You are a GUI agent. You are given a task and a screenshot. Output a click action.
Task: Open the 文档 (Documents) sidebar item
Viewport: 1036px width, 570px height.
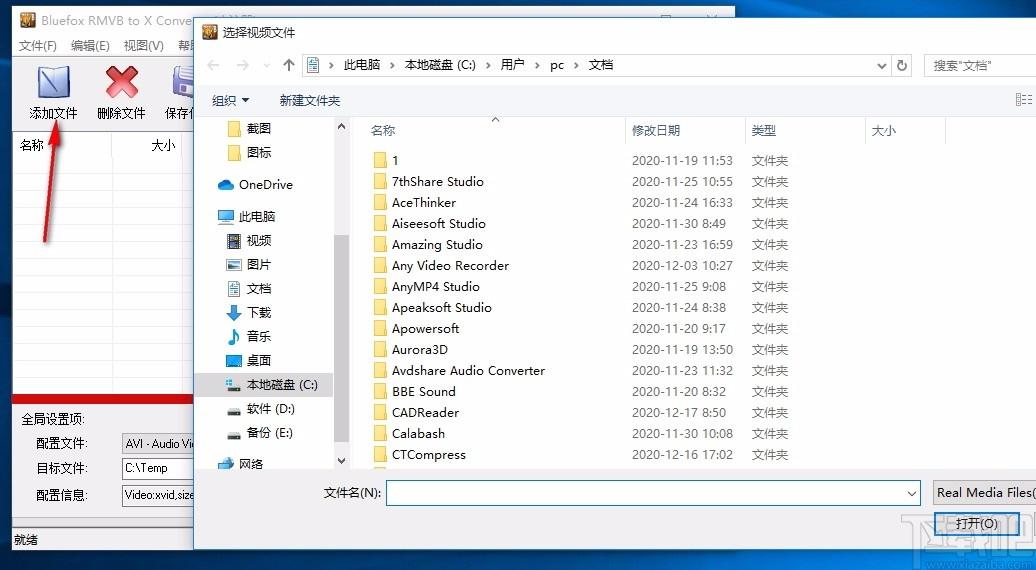click(248, 289)
